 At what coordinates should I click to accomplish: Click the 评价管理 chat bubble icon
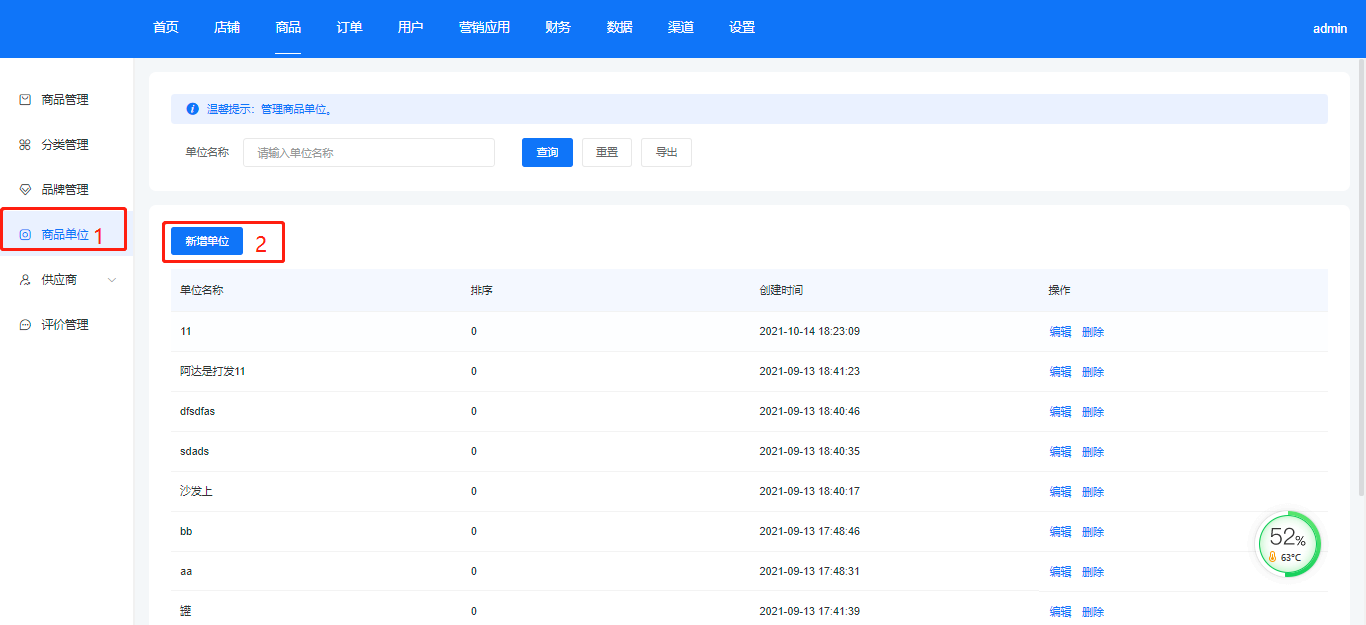25,325
